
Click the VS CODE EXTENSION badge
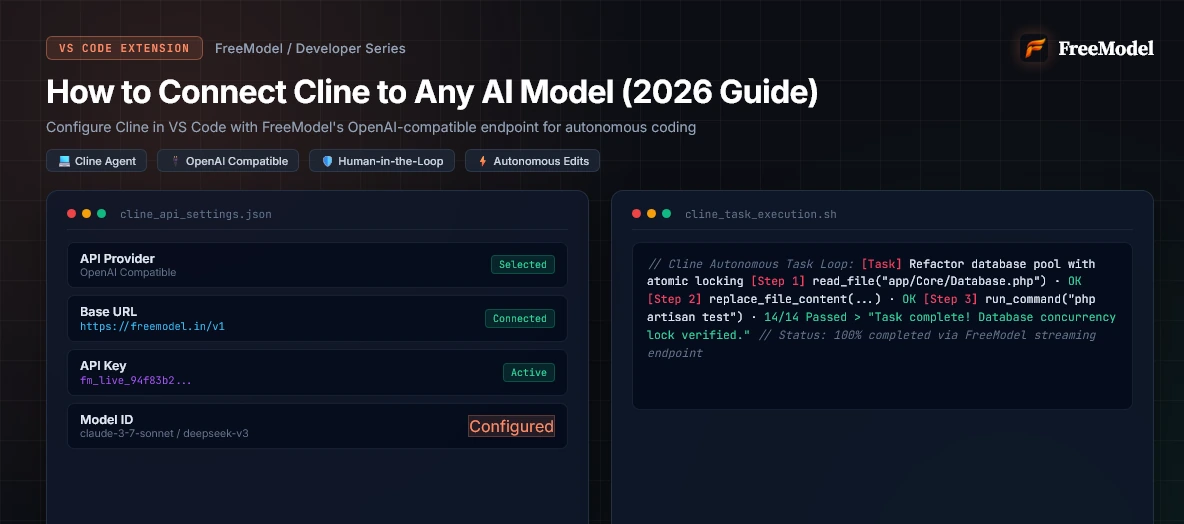tap(125, 48)
